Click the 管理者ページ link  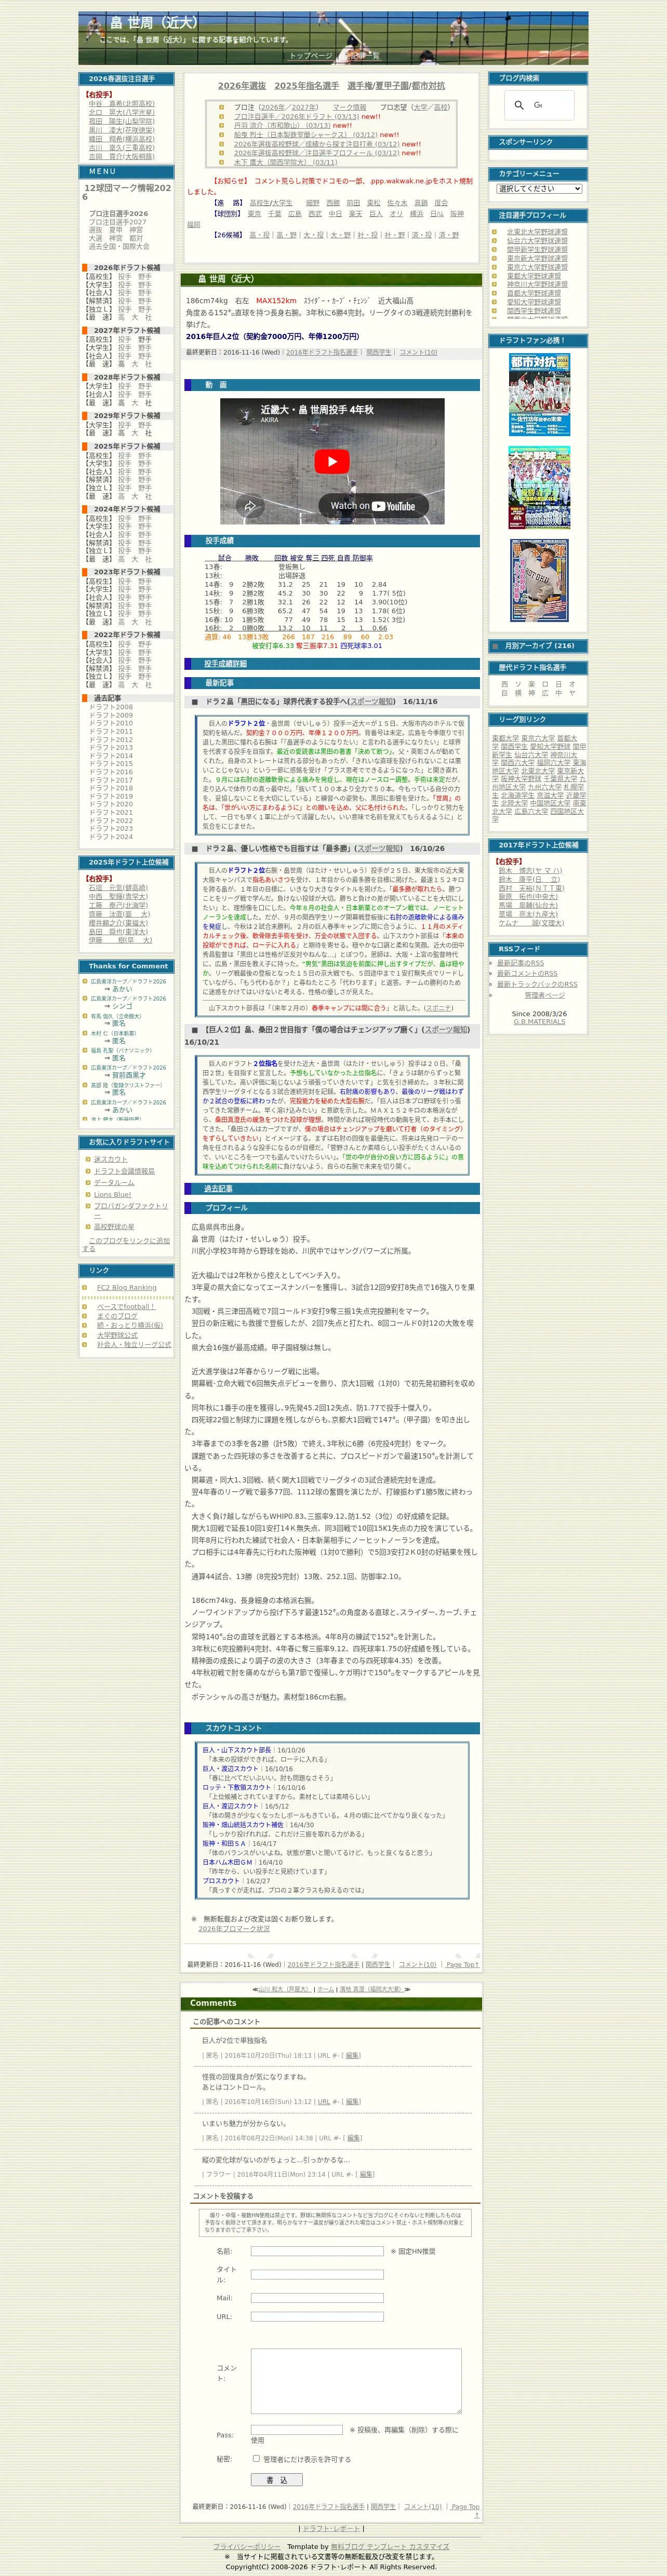pyautogui.click(x=544, y=995)
